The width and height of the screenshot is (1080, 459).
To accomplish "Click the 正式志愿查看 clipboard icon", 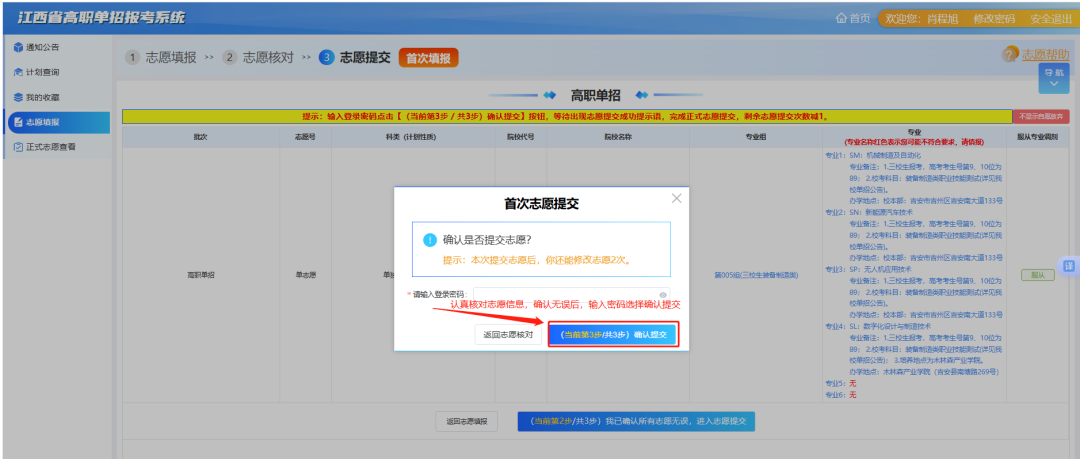I will tap(18, 147).
